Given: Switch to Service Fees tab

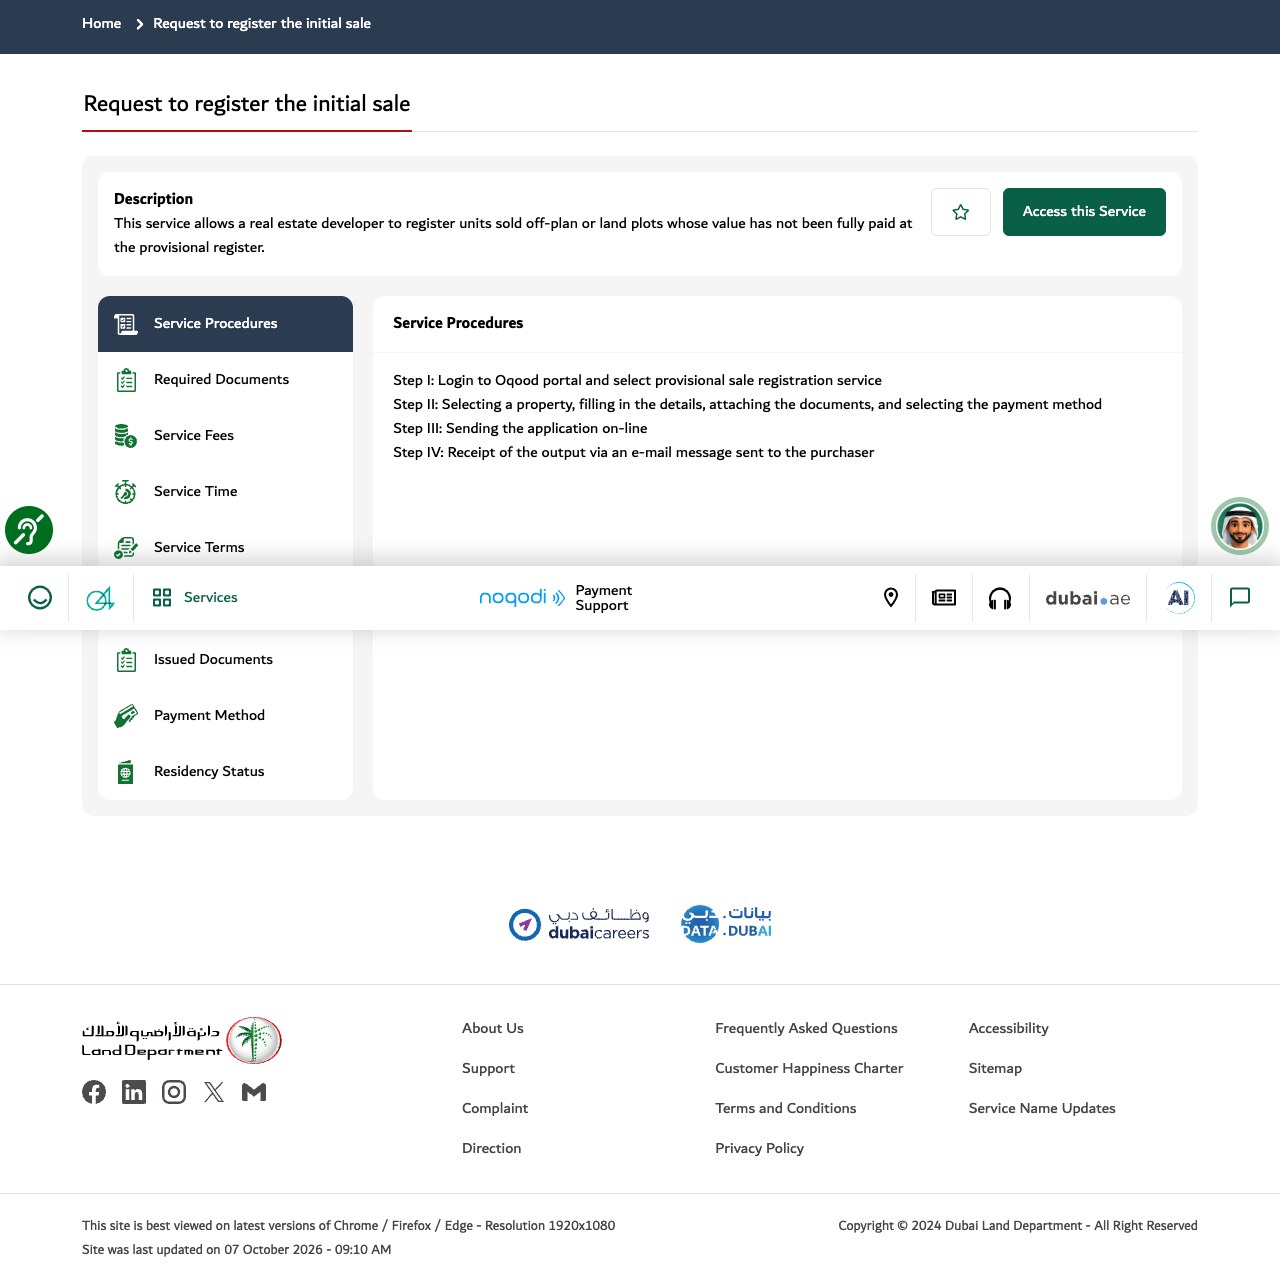Looking at the screenshot, I should 225,436.
